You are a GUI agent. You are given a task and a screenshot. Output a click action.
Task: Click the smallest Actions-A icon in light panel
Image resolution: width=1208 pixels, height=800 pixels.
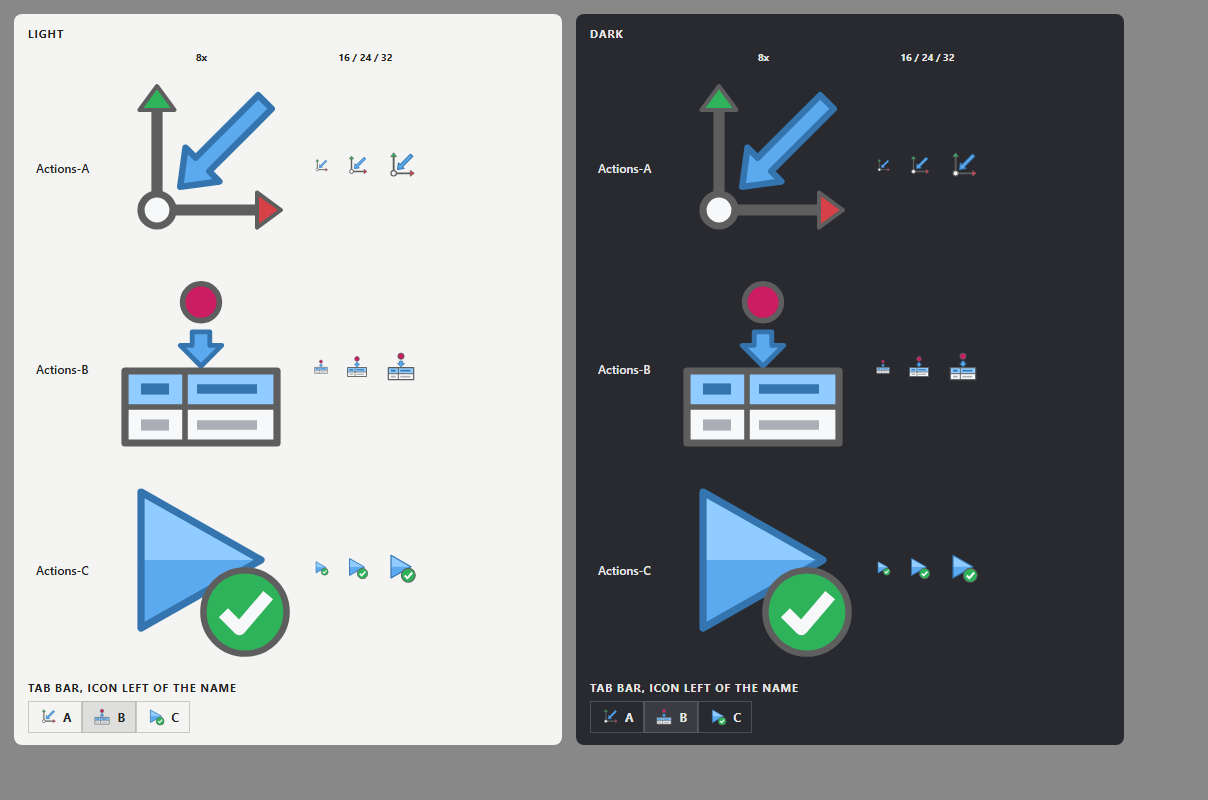click(322, 166)
